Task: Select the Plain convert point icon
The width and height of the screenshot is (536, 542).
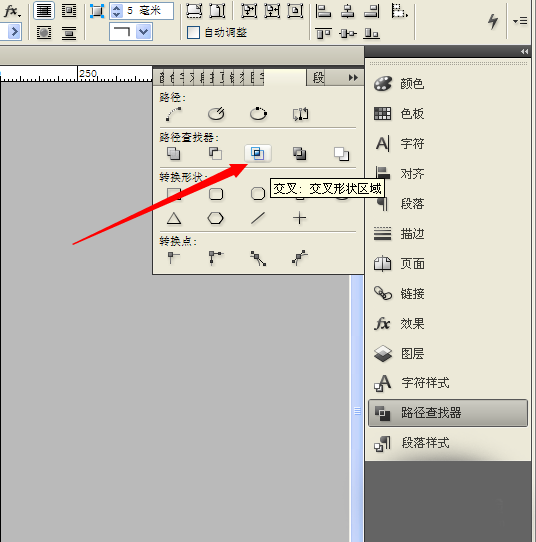Action: click(173, 258)
